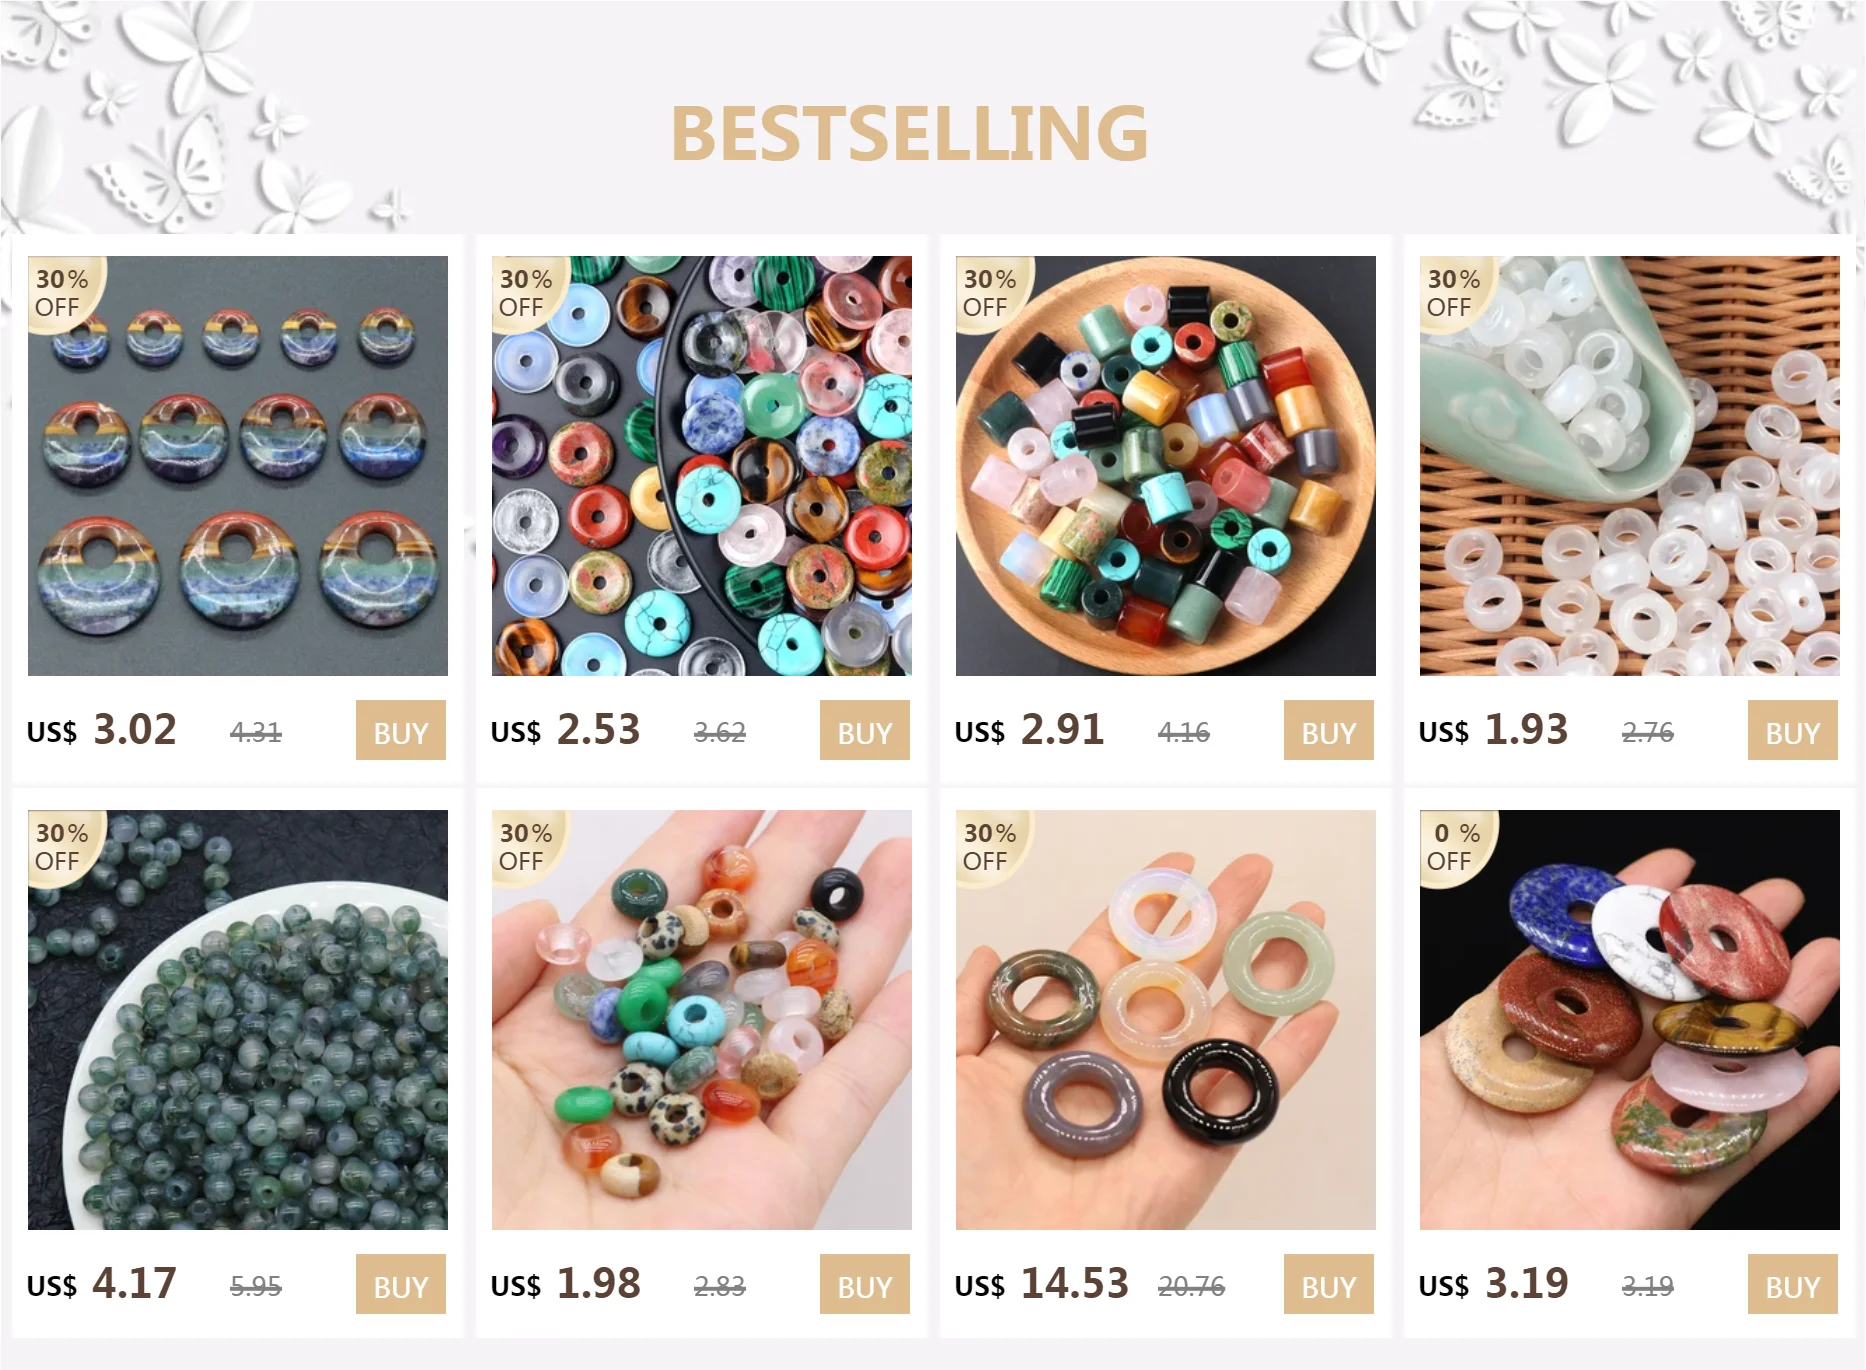1866x1370 pixels.
Task: Click BUY for the US$ 2.53 item
Action: 865,731
